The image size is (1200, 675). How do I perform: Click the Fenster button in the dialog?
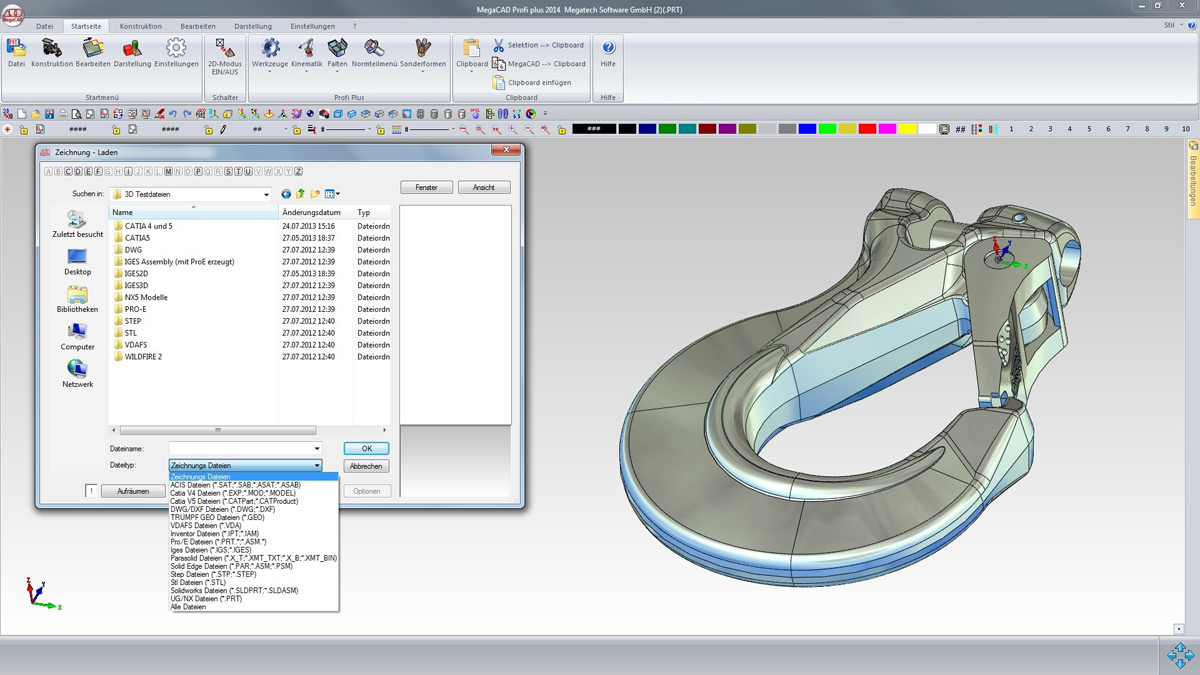[426, 188]
